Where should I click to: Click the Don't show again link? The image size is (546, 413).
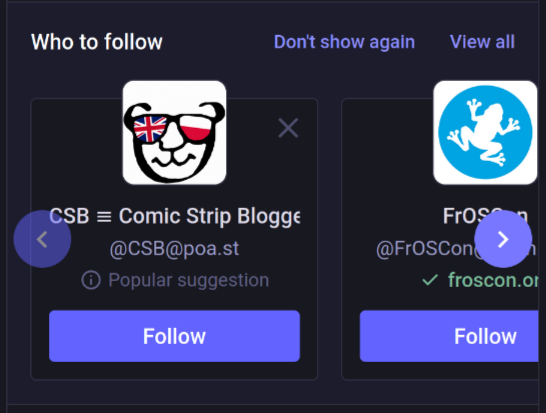coord(344,42)
